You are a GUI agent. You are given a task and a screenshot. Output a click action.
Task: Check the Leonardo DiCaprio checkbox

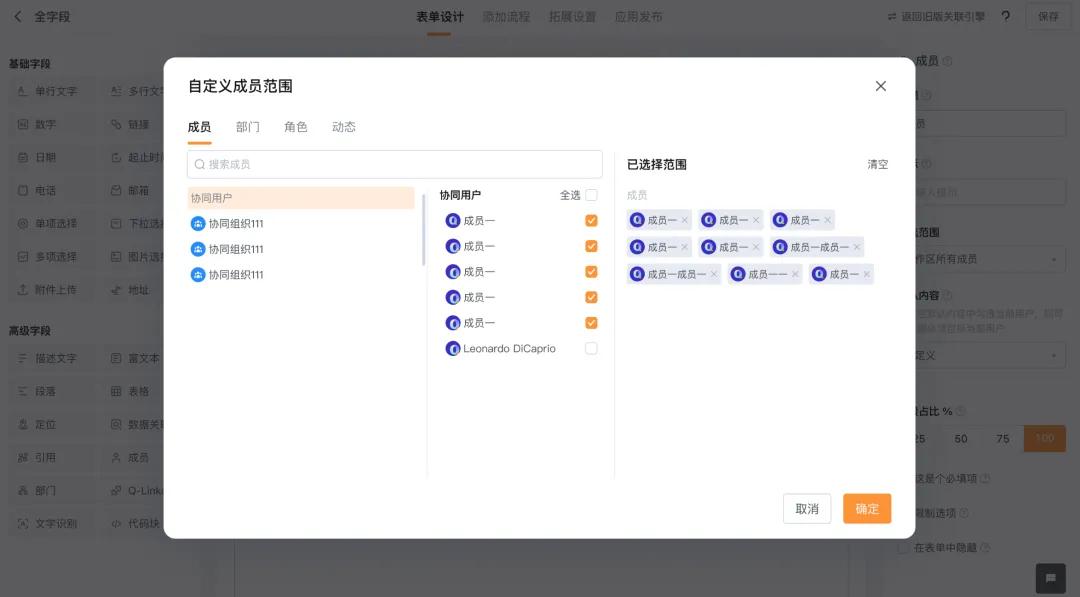(591, 348)
